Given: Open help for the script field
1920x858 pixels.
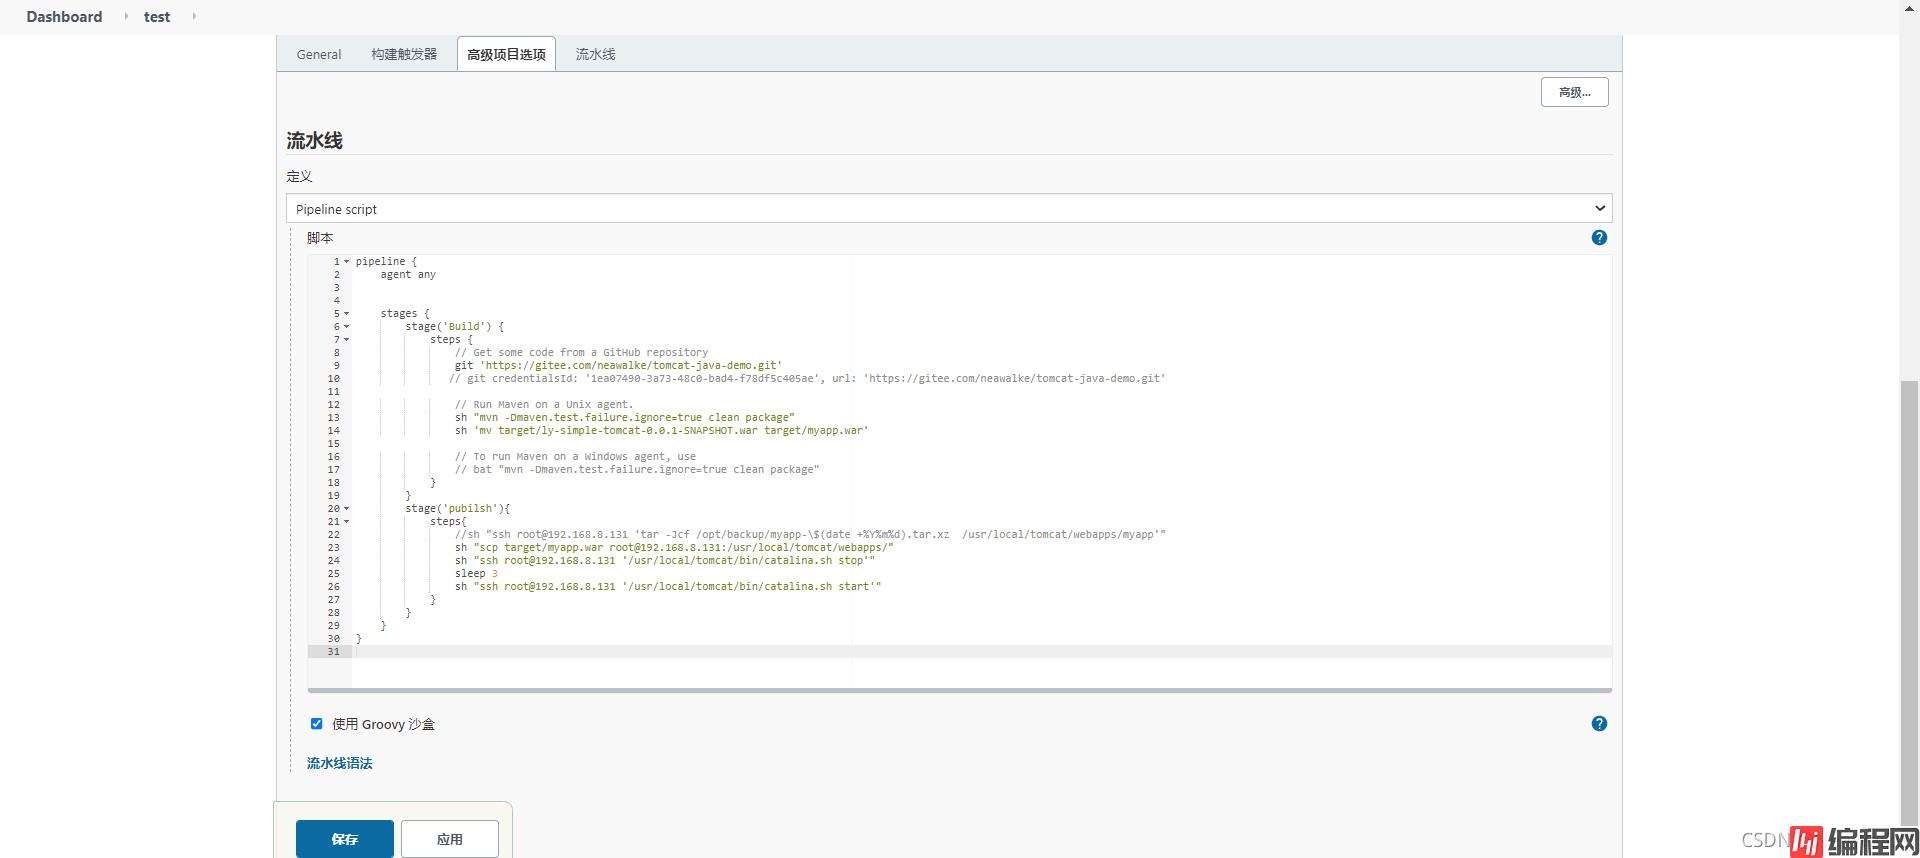Looking at the screenshot, I should 1599,238.
